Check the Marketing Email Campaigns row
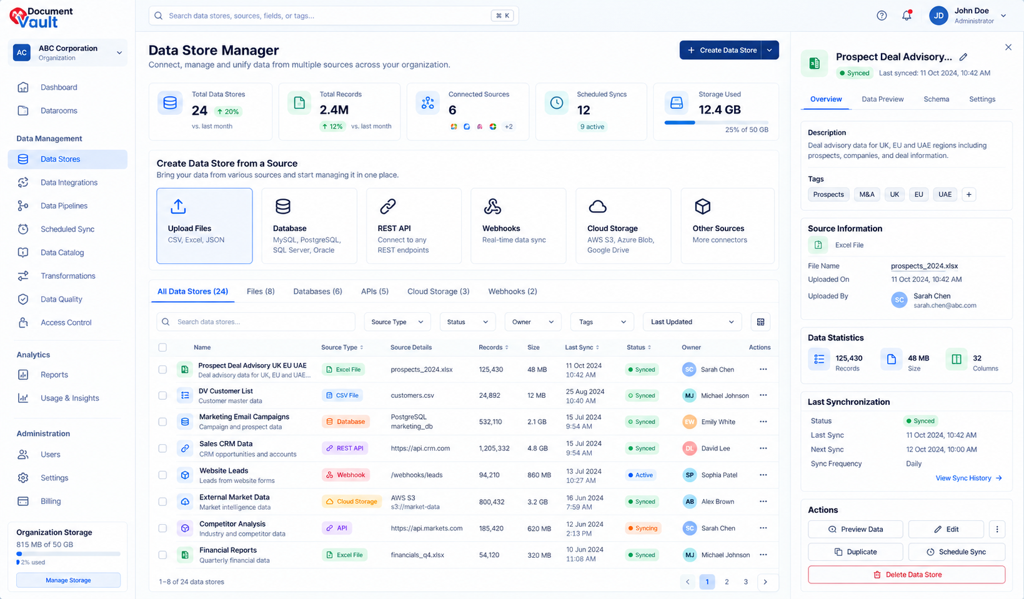 click(x=163, y=422)
